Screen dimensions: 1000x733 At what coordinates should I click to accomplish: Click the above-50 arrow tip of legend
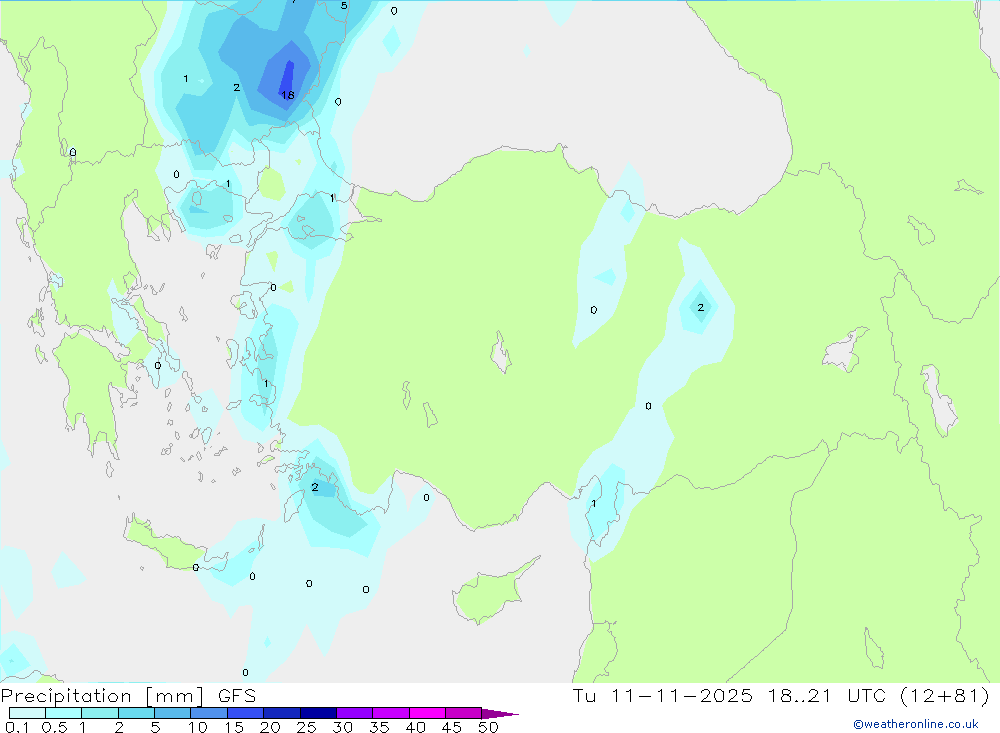[501, 713]
